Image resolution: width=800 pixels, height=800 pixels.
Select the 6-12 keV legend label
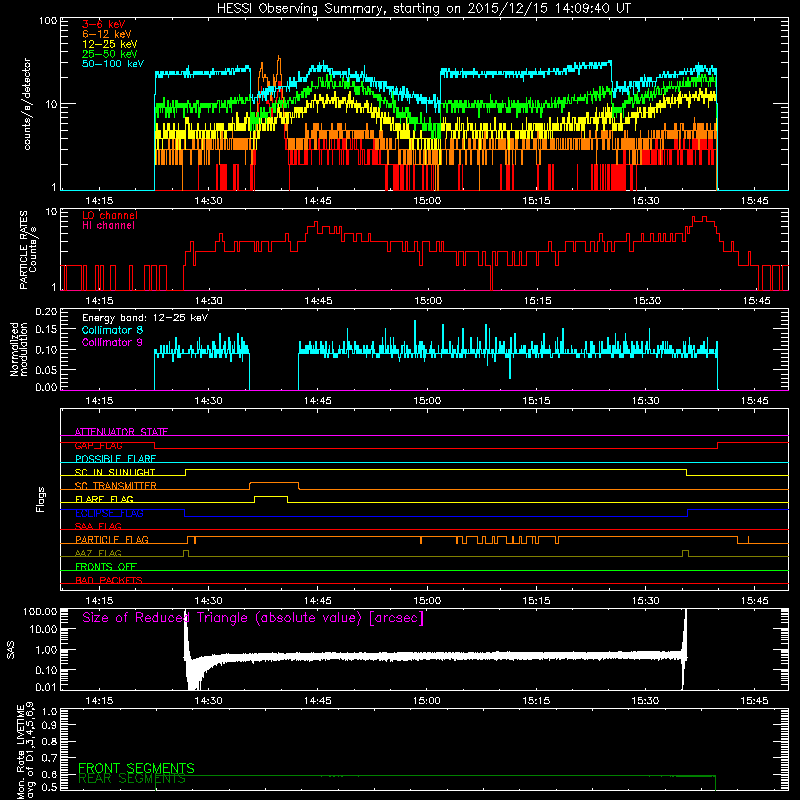[107, 34]
